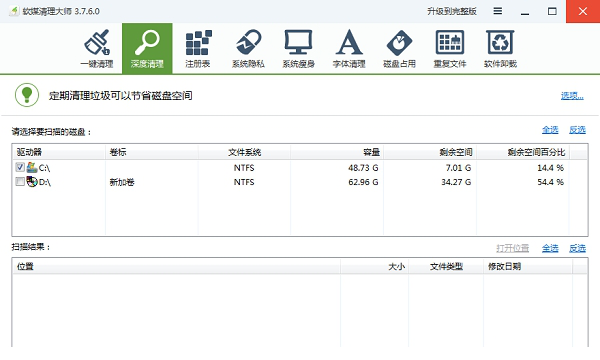The image size is (600, 360).
Task: Open the 注册表 registry cleaner
Action: (198, 49)
